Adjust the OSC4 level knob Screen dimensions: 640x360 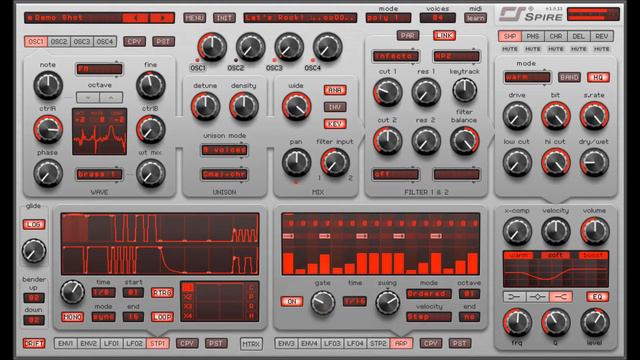(327, 47)
